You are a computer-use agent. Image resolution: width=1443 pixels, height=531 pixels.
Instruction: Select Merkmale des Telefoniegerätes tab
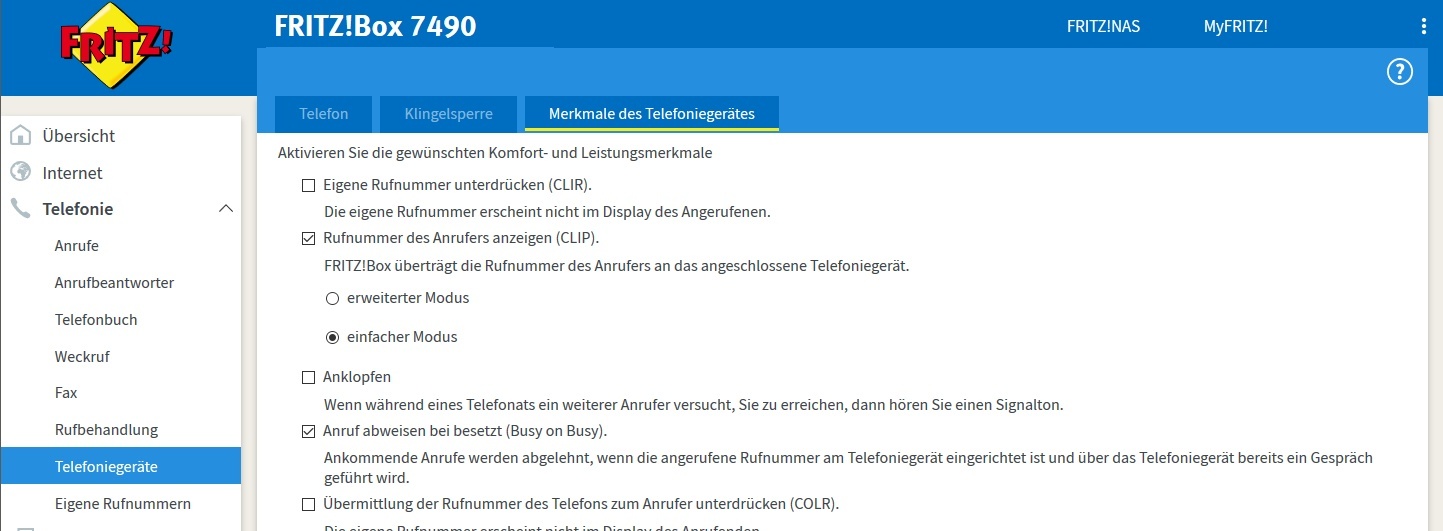coord(652,114)
